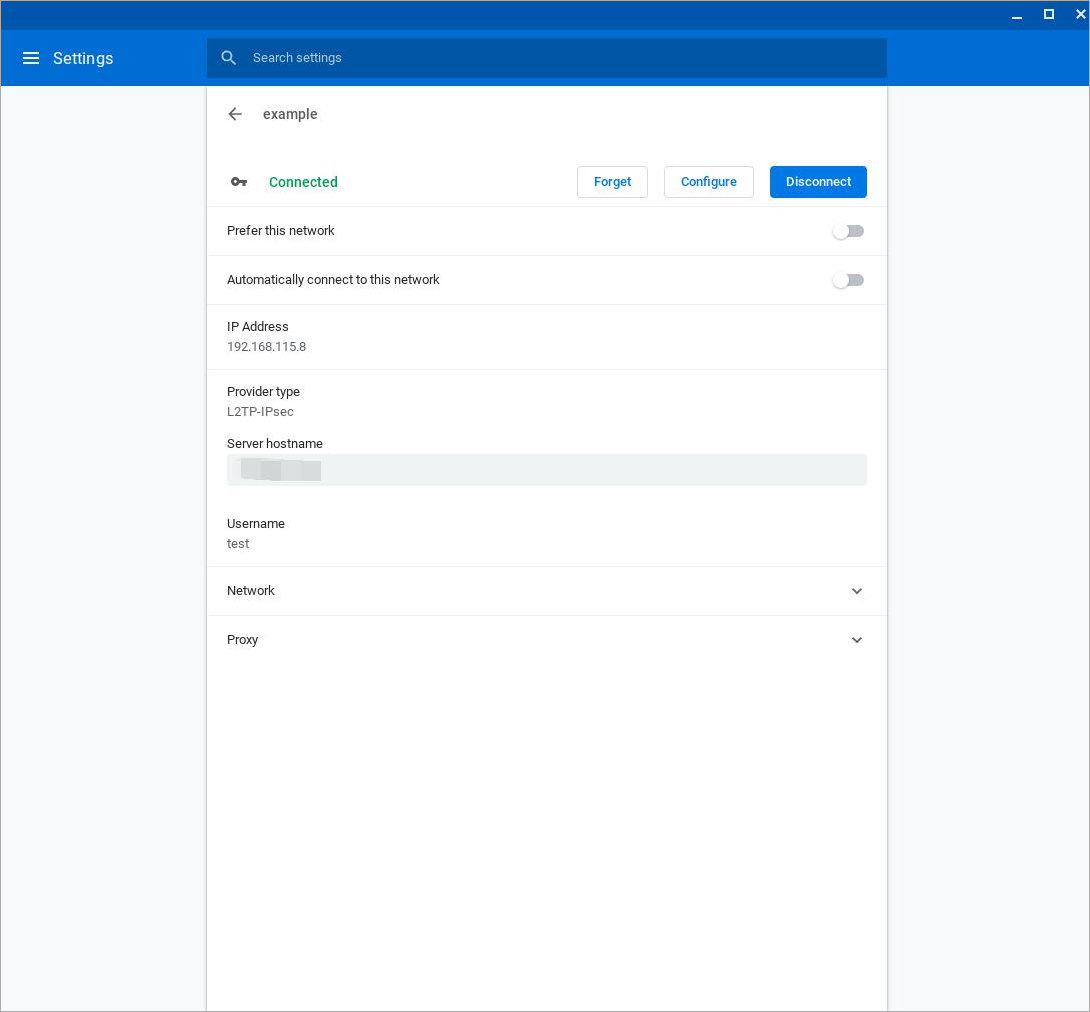Image resolution: width=1090 pixels, height=1012 pixels.
Task: Click the back arrow next to example
Action: tap(235, 114)
